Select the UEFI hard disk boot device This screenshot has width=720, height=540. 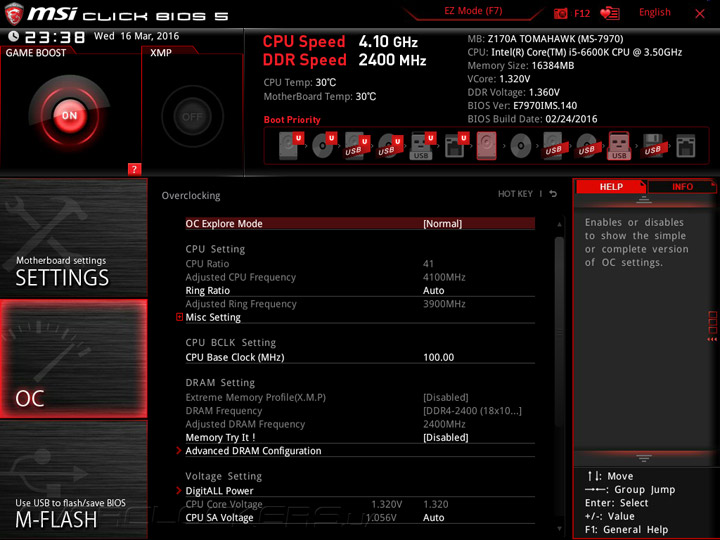click(x=290, y=146)
